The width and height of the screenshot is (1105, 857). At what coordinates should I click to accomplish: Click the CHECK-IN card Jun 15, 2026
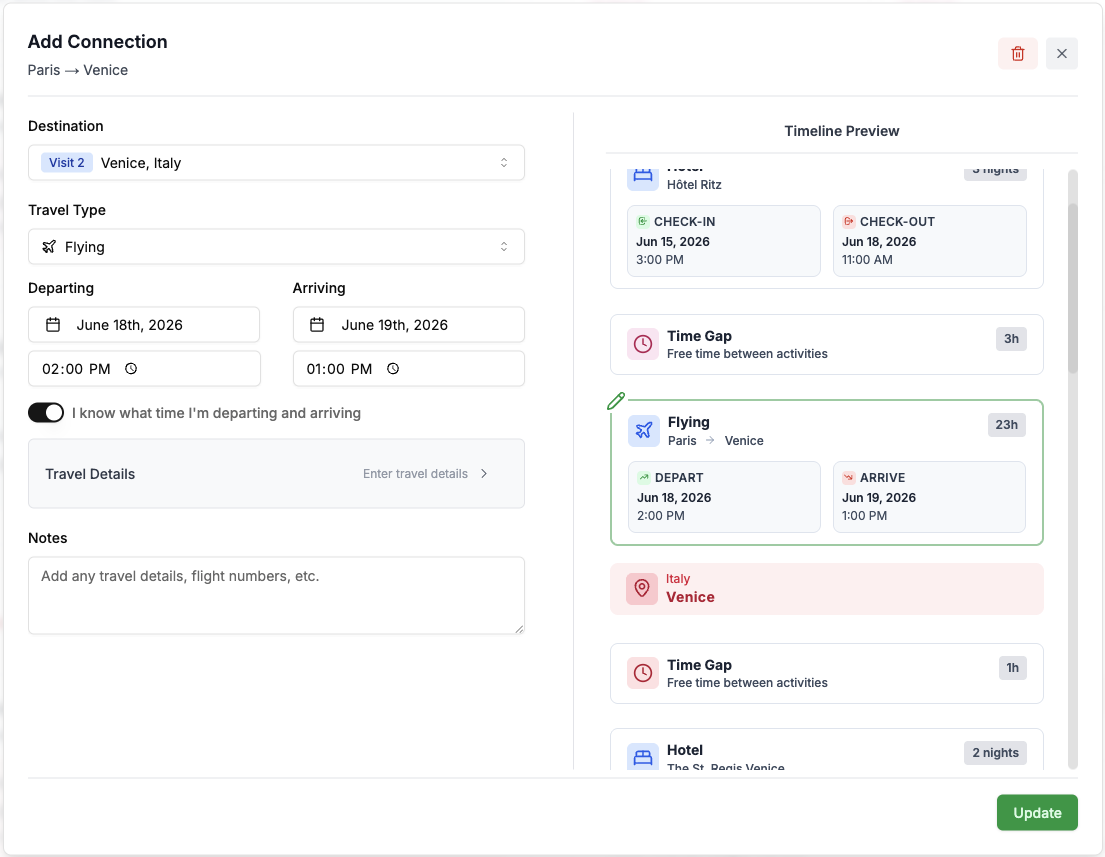click(724, 241)
